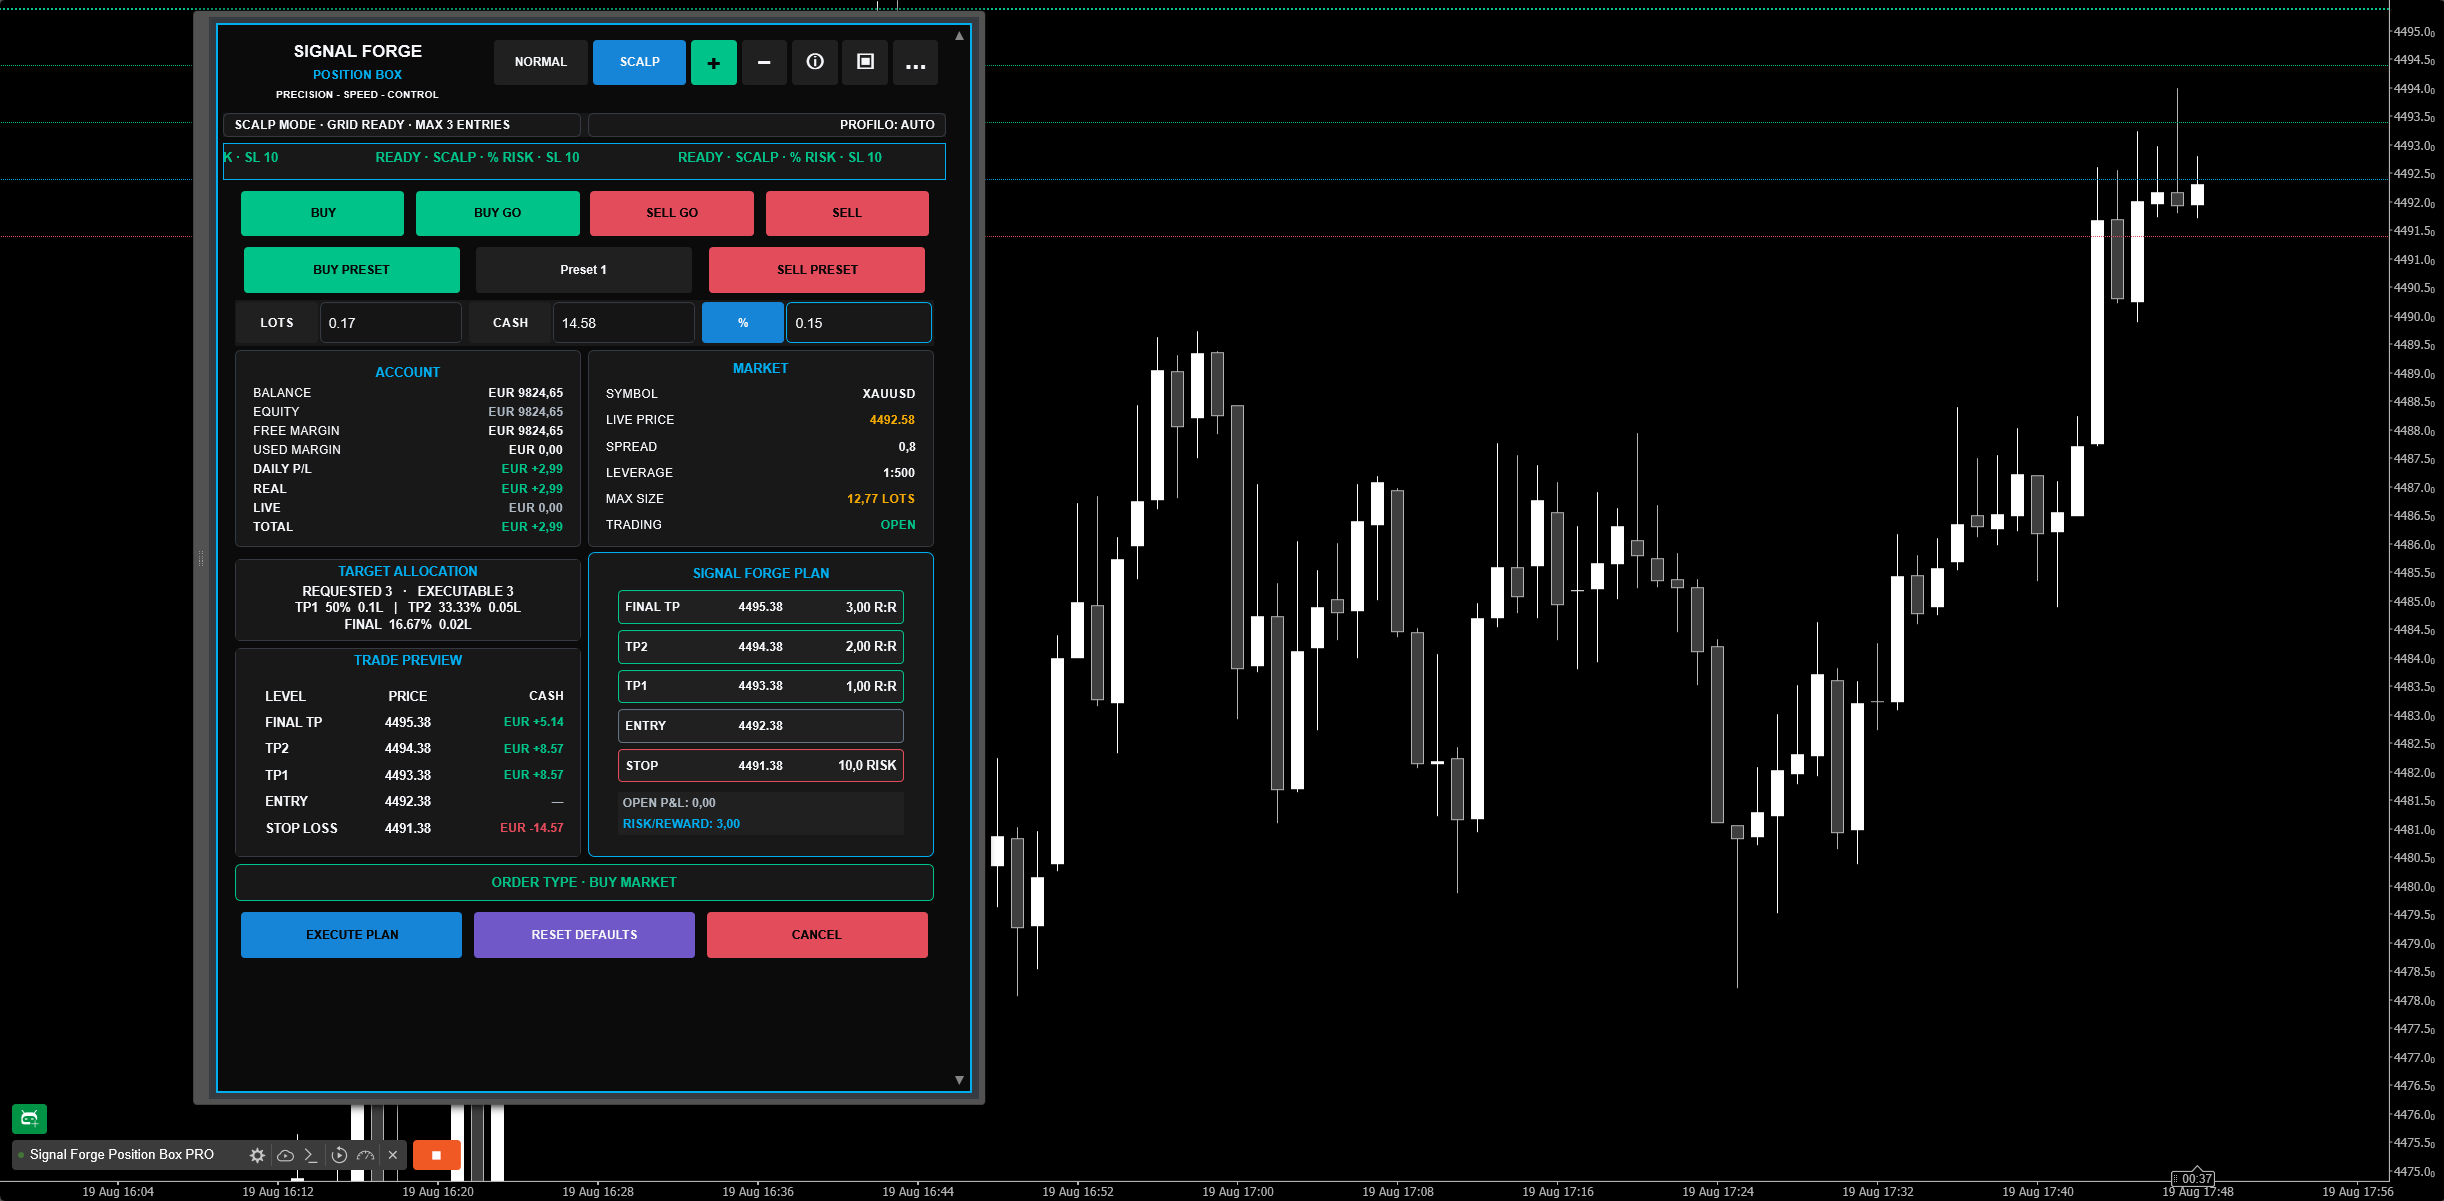This screenshot has width=2444, height=1201.
Task: Click the red CANCEL button
Action: click(817, 935)
